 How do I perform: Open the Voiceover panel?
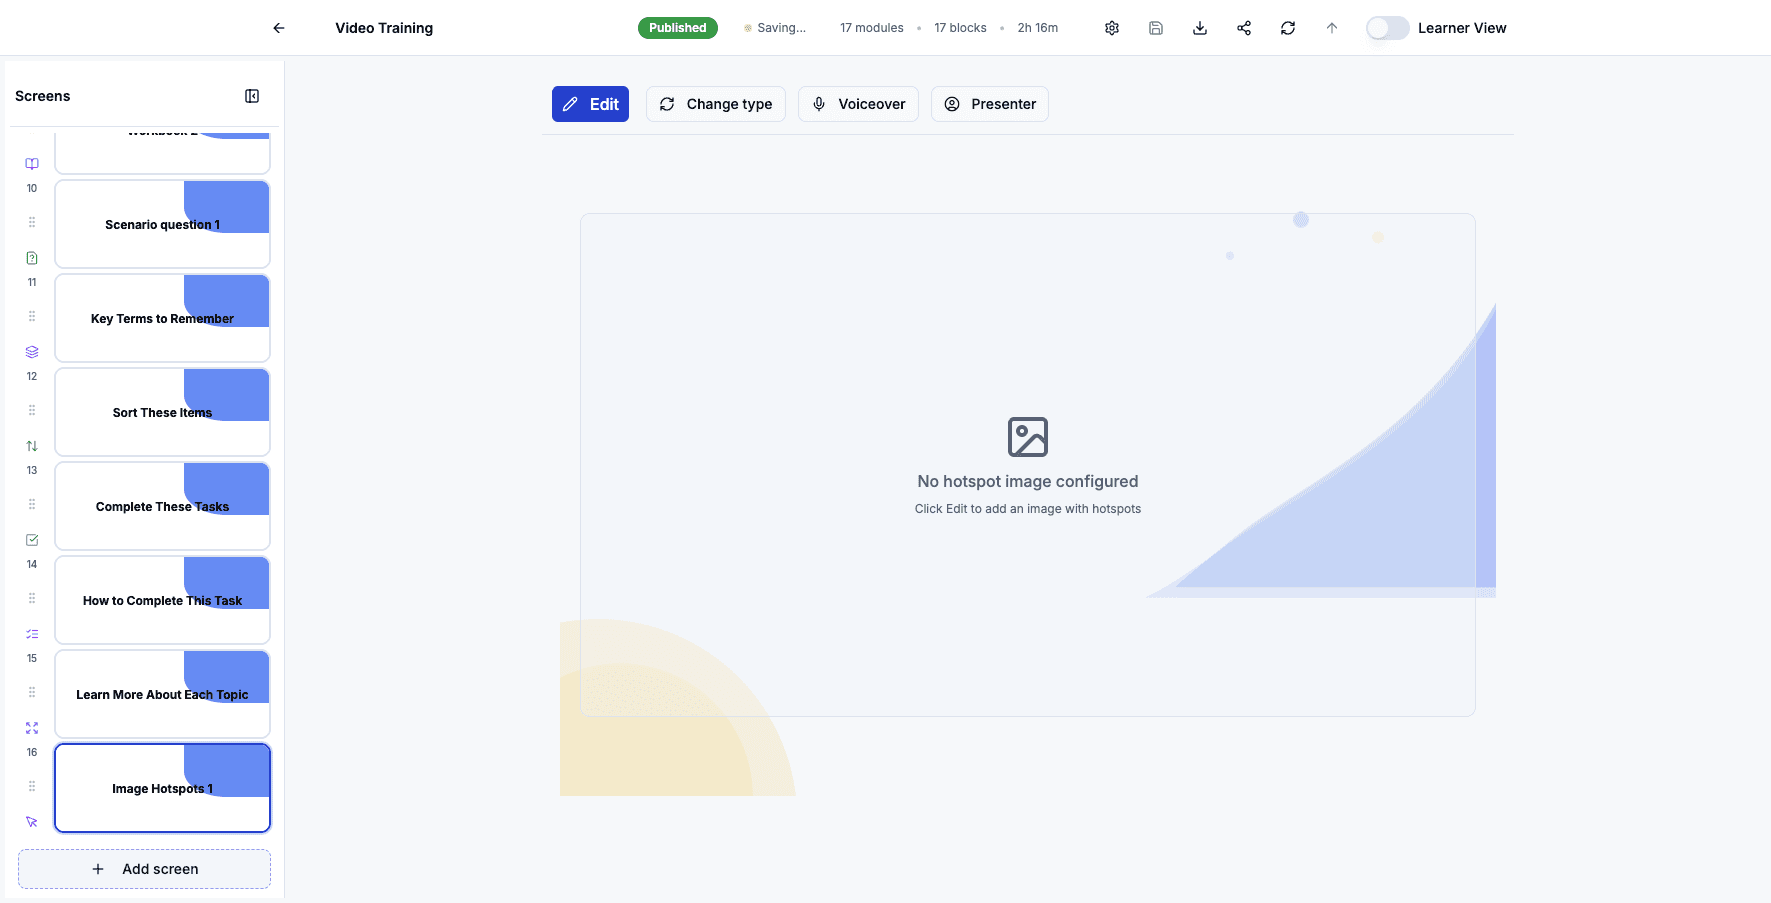coord(858,103)
